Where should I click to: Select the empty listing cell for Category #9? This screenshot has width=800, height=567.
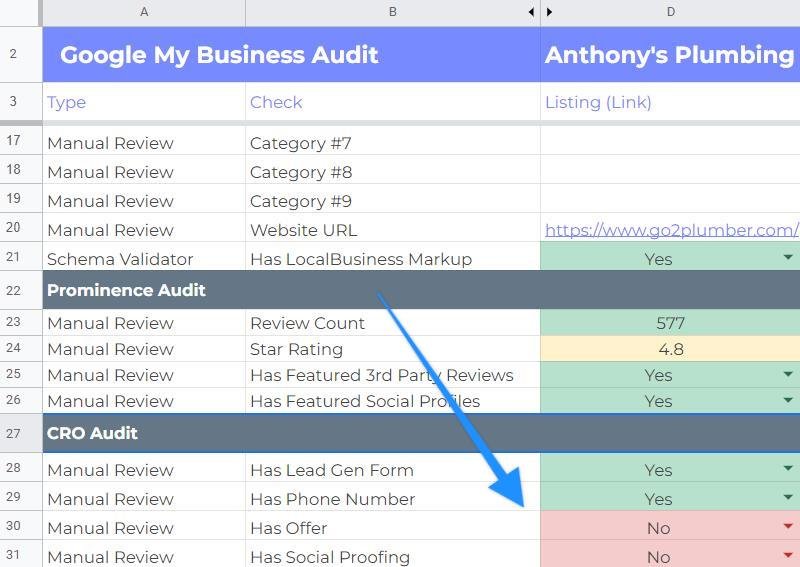pos(670,199)
